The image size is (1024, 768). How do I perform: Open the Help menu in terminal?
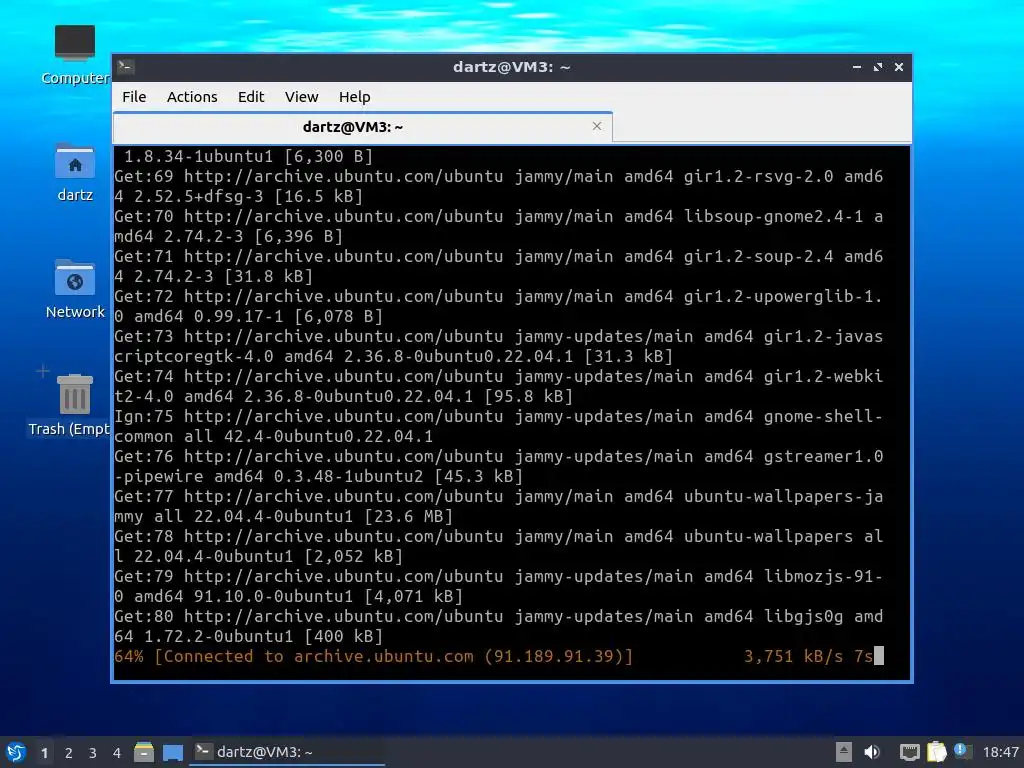[355, 97]
